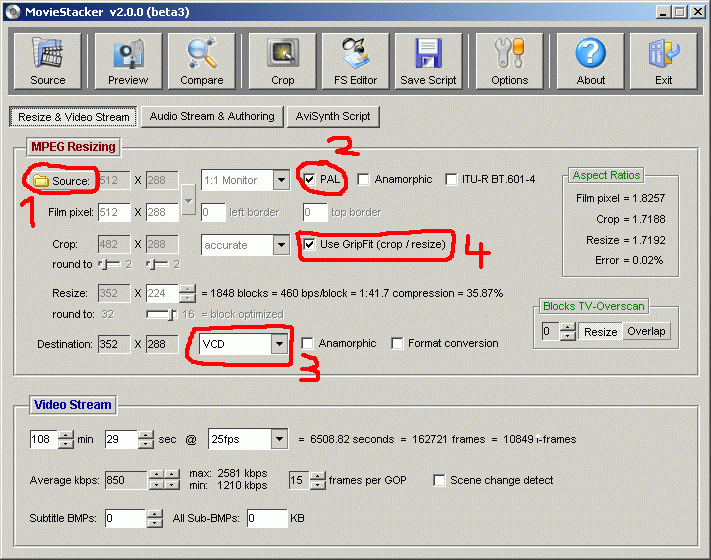Enable destination Anamorphic checkbox
Screen dimensions: 711x560
tap(307, 343)
